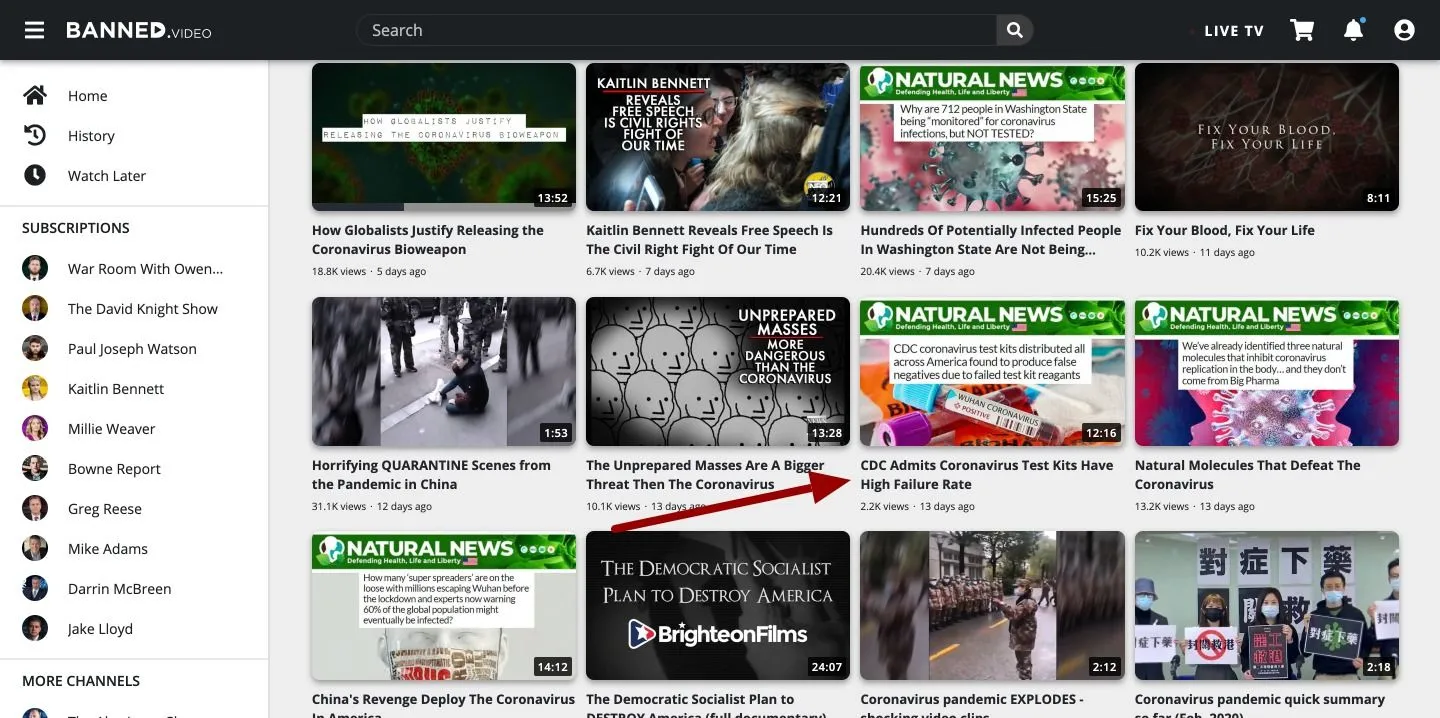Image resolution: width=1440 pixels, height=718 pixels.
Task: Click Bowne Report channel avatar
Action: (x=35, y=468)
